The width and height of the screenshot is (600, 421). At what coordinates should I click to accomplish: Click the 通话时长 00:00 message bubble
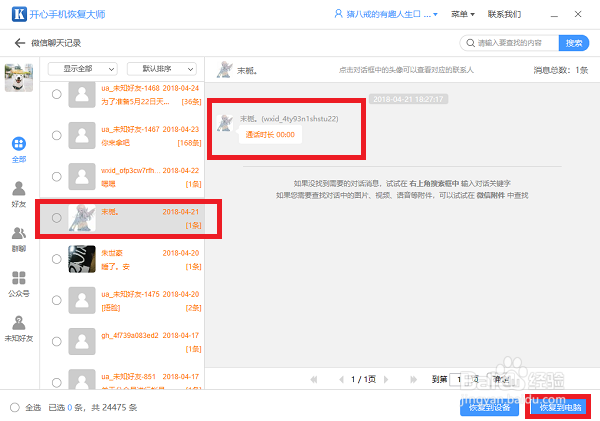pos(270,135)
